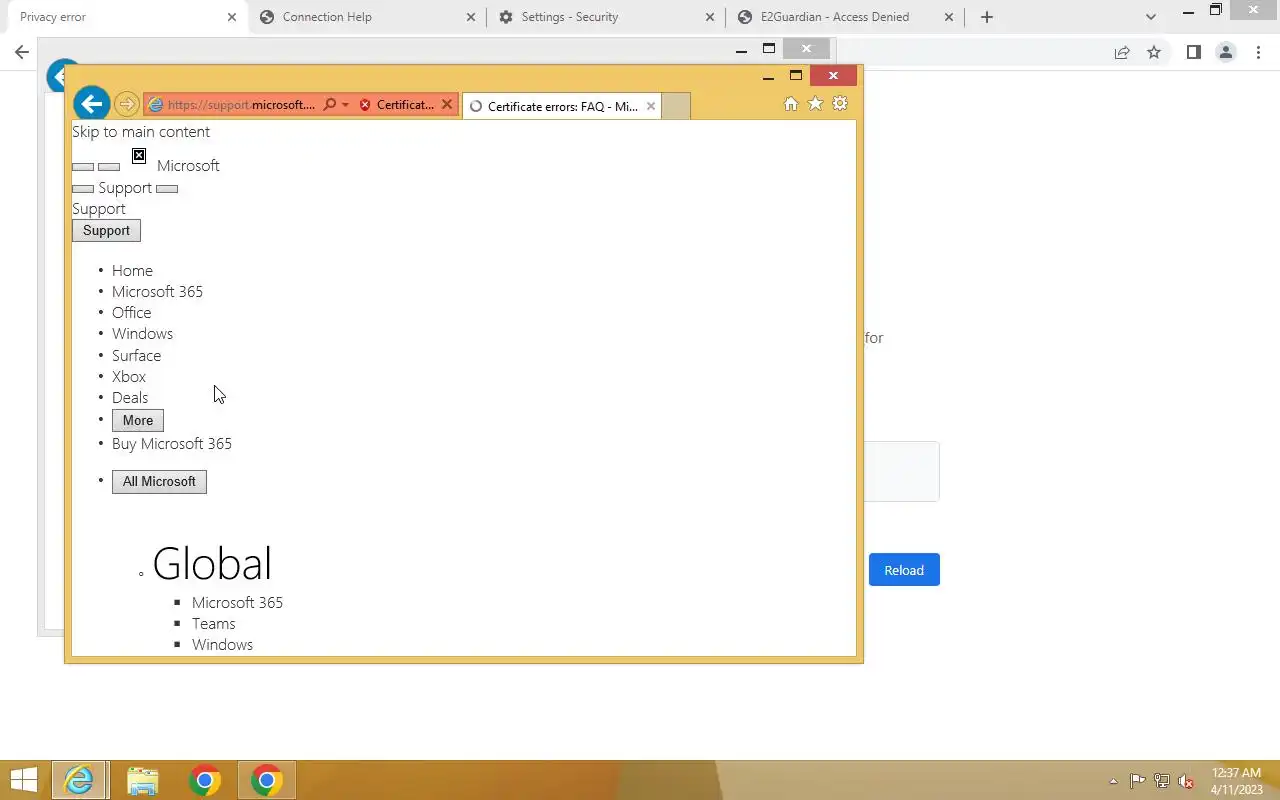Click the volume speaker tray icon

[1186, 781]
